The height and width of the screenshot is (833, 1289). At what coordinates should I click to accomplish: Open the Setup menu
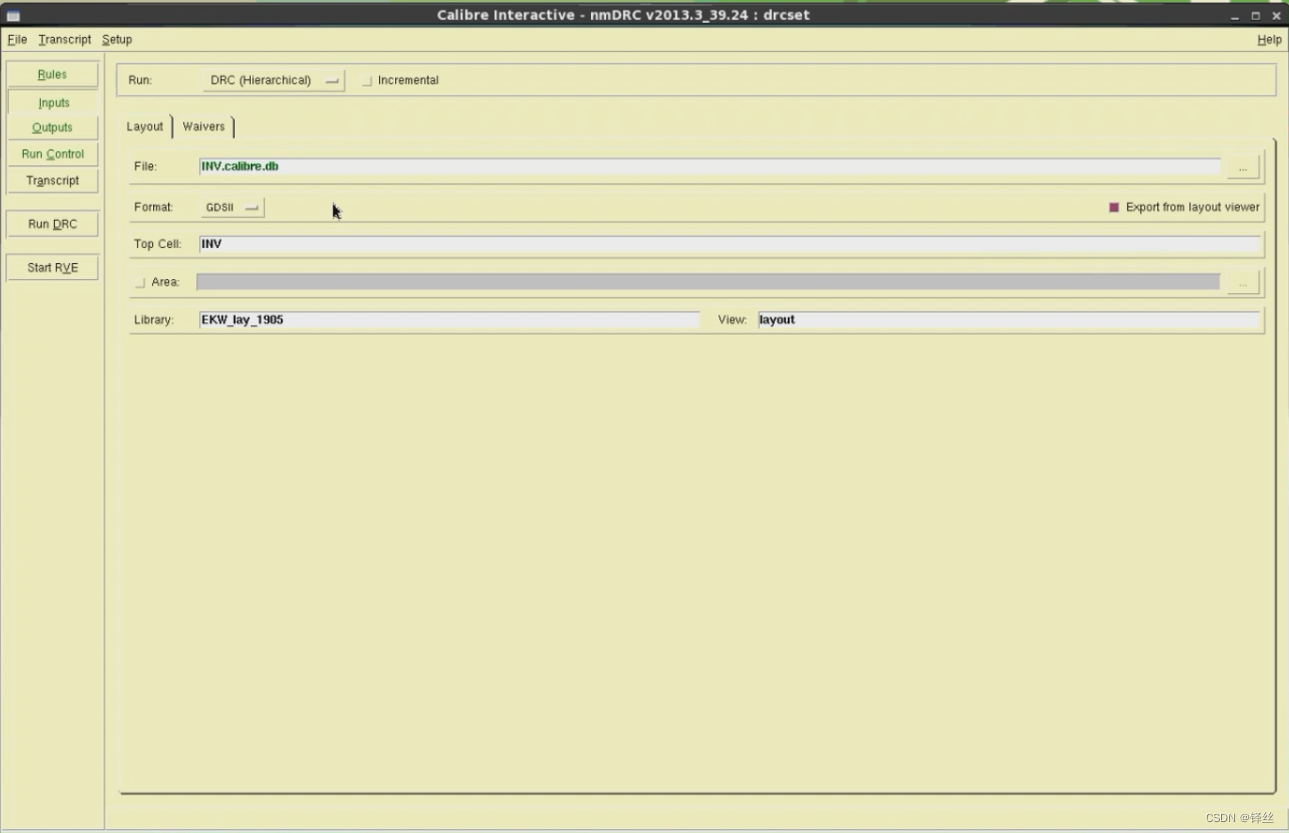click(117, 39)
